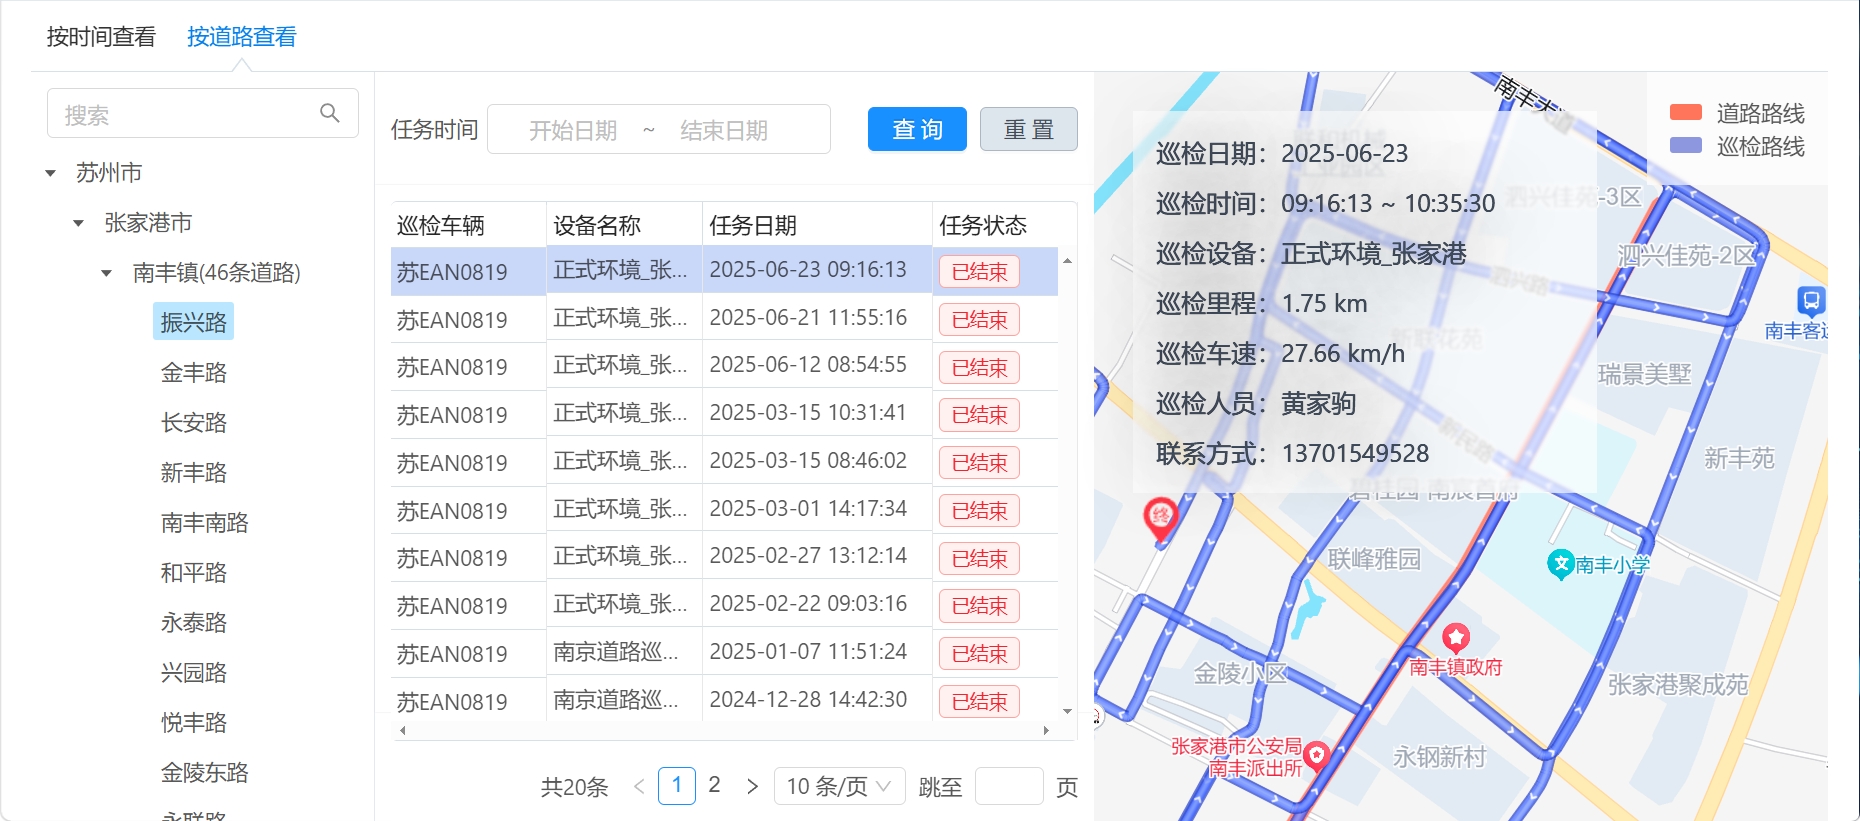Select task row 2025-02-22 09:03:16
The height and width of the screenshot is (821, 1860).
724,605
